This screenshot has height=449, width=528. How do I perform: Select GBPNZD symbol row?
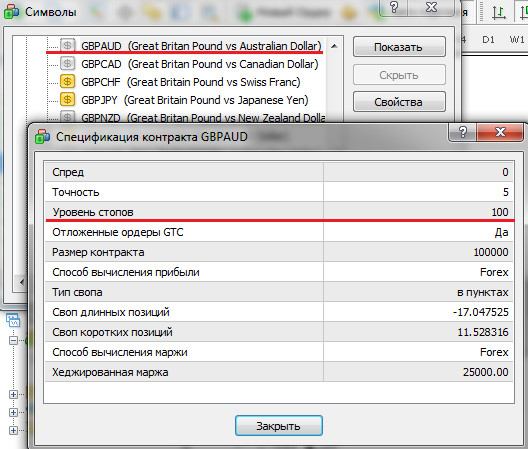tap(203, 118)
